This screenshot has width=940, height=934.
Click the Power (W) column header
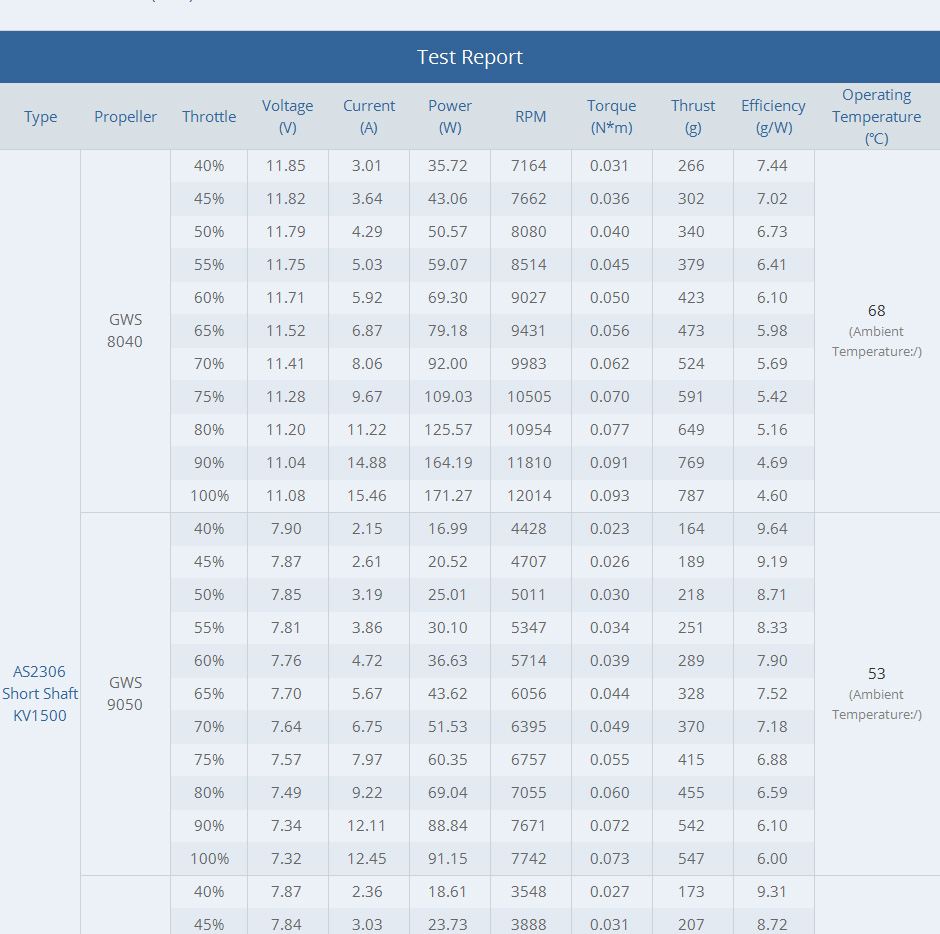(450, 117)
